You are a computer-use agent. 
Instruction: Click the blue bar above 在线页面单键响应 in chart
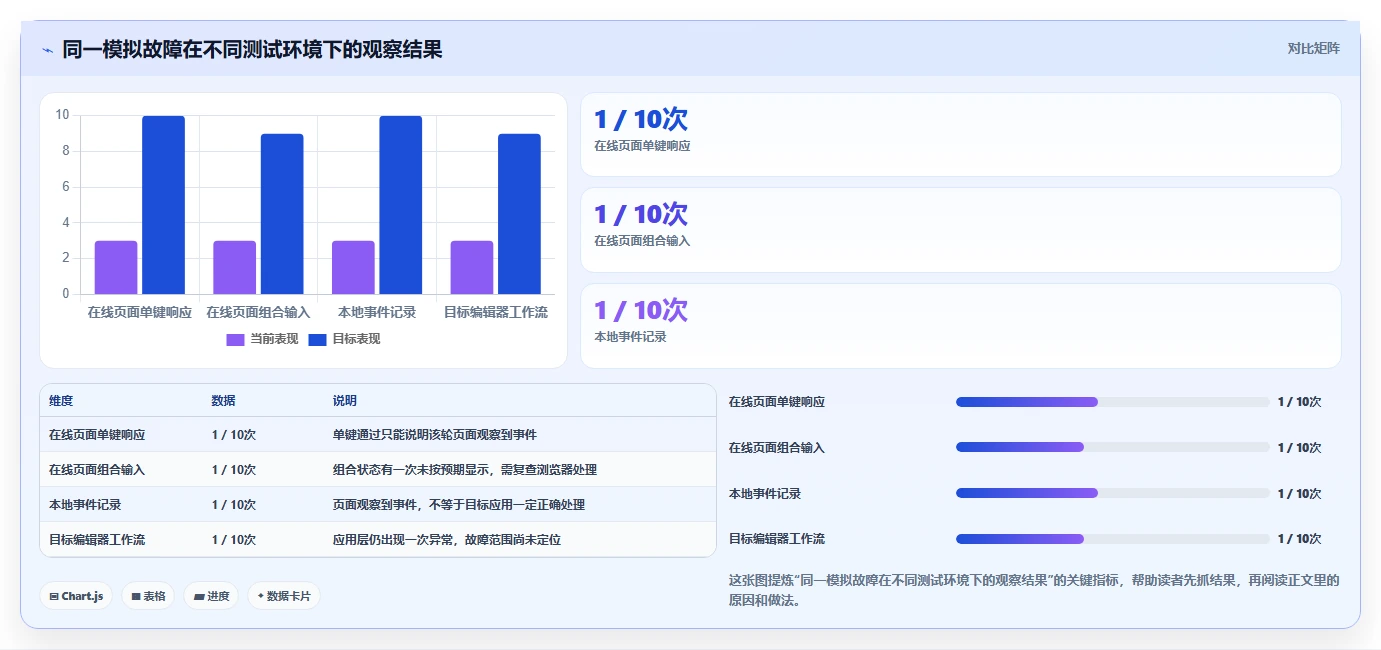point(163,205)
